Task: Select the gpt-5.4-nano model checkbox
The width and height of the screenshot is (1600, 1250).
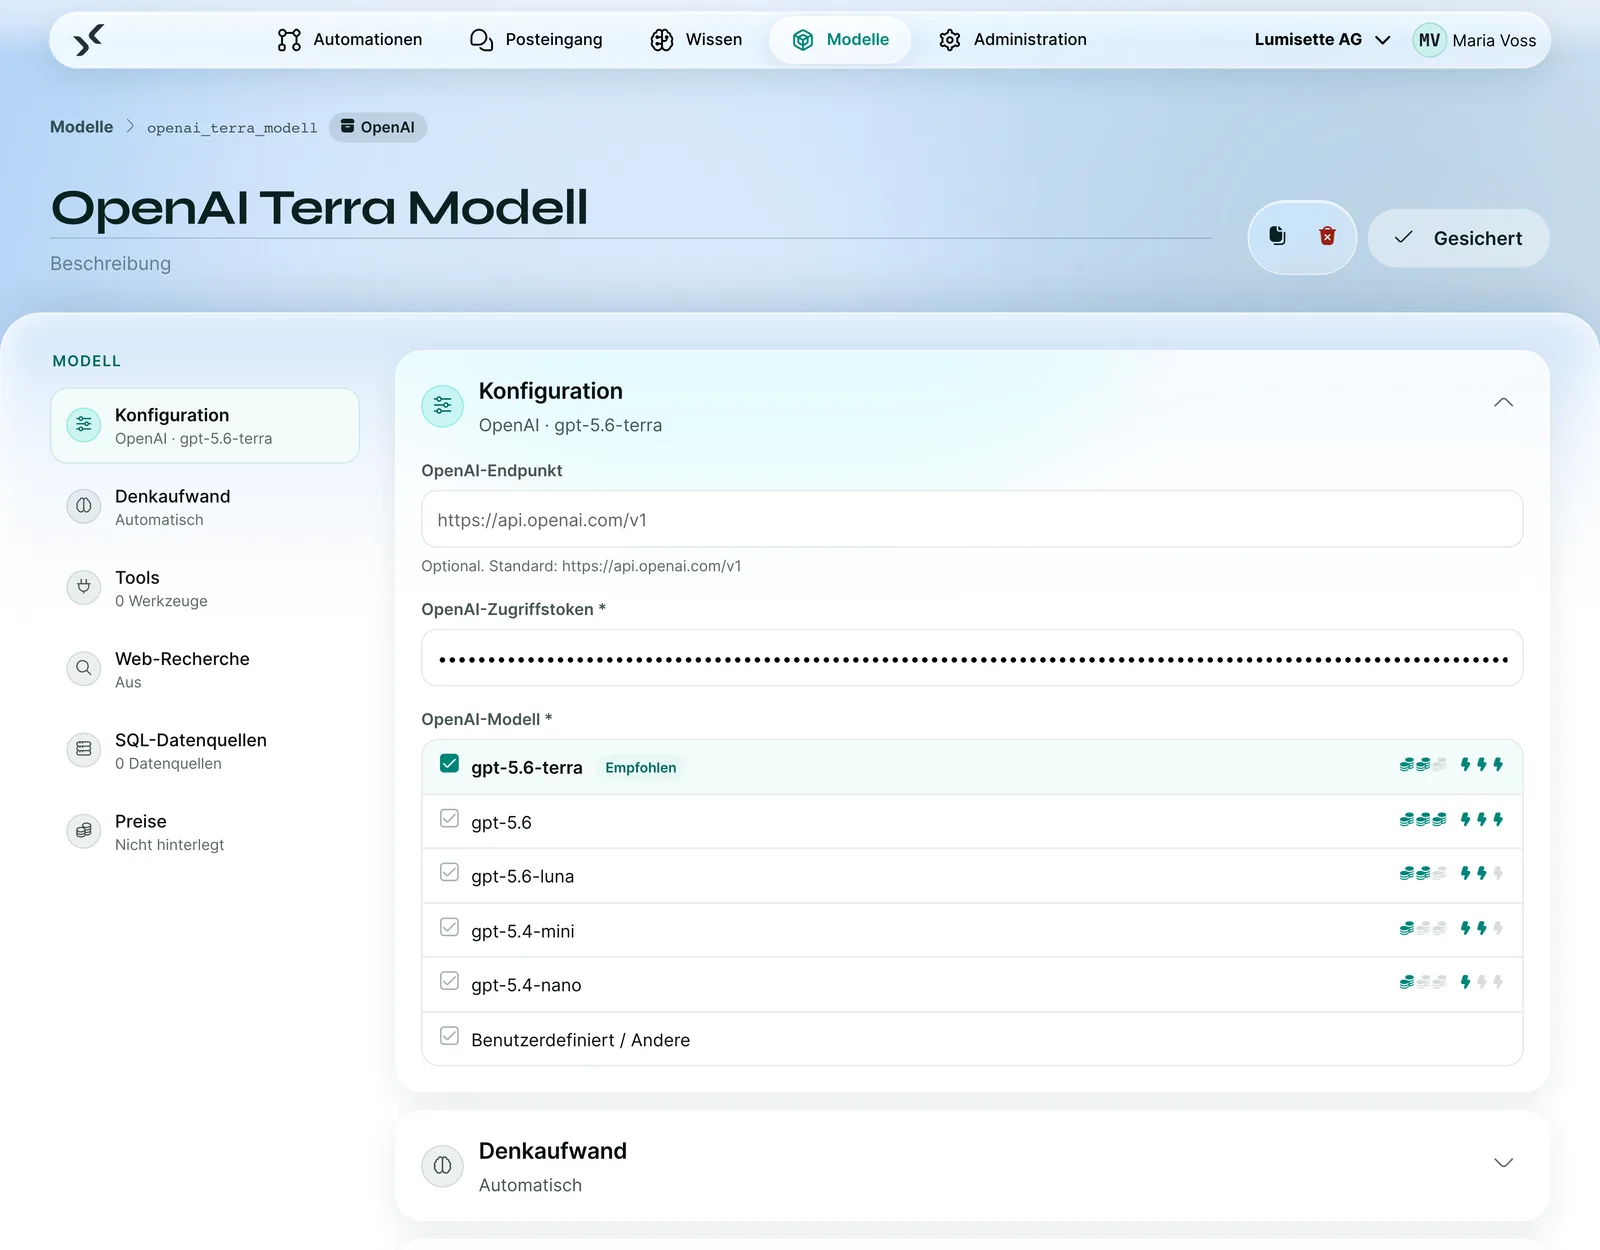Action: (450, 982)
